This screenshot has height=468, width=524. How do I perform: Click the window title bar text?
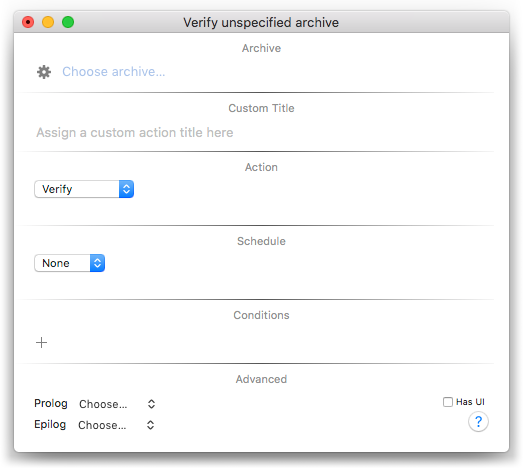coord(261,22)
